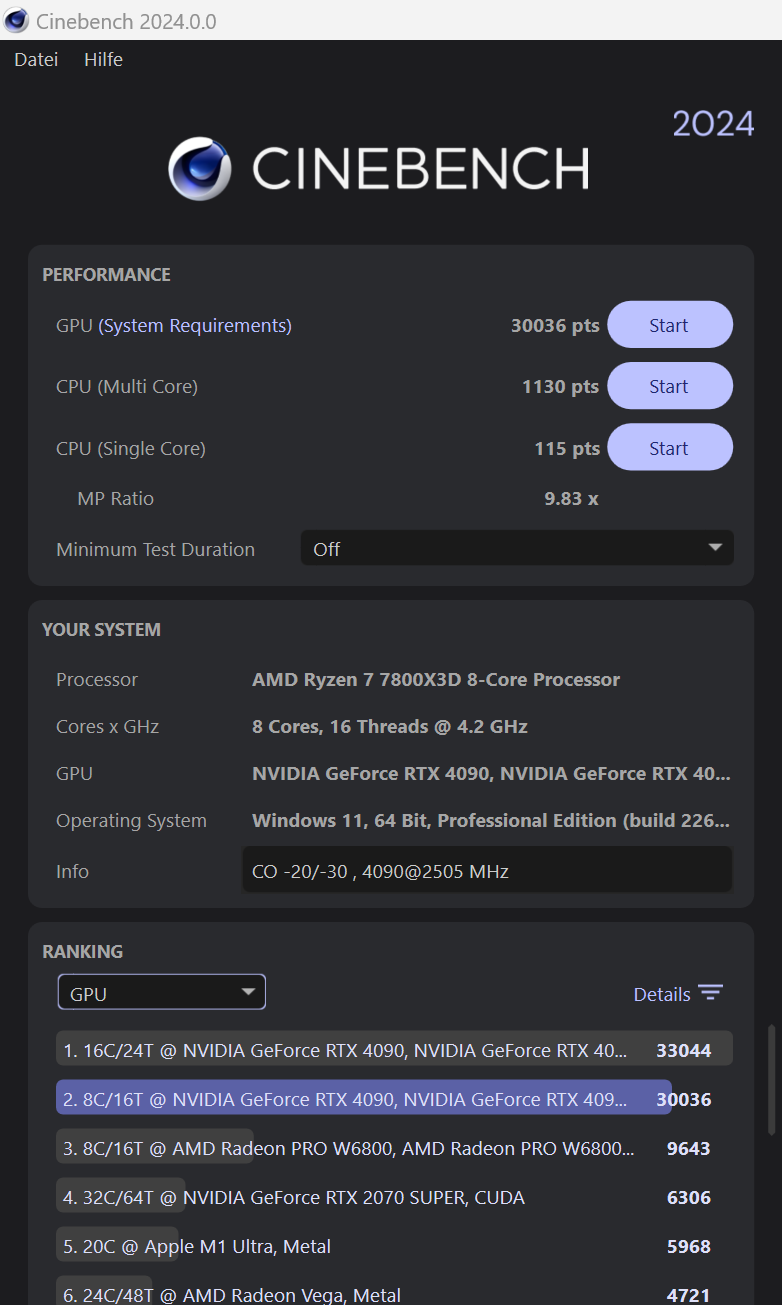Open the Ranking category dropdown showing GPU
The width and height of the screenshot is (782, 1305).
point(161,991)
